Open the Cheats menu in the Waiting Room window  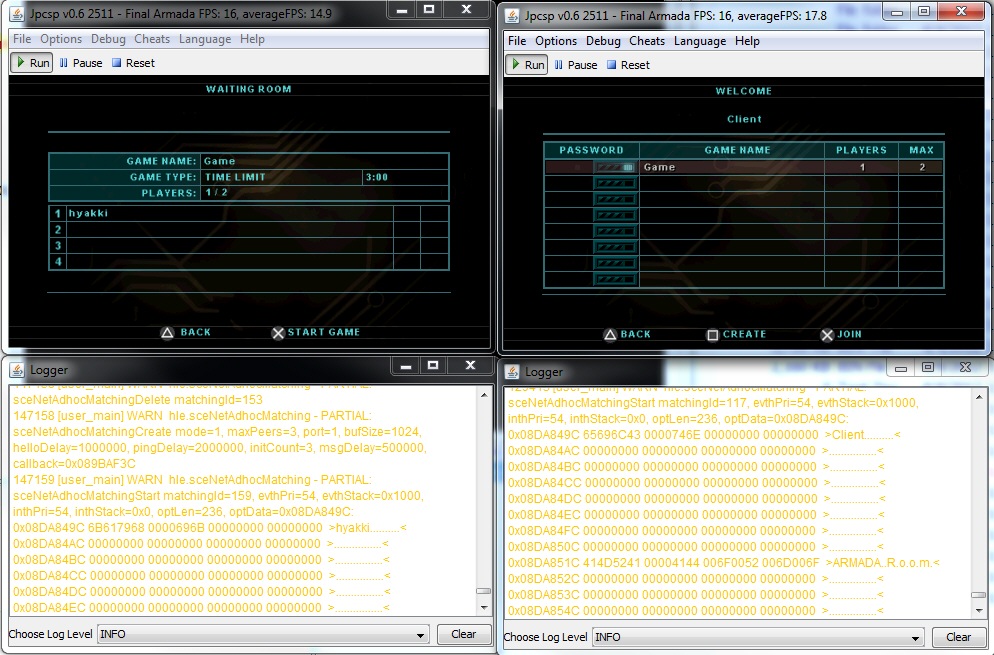pos(152,39)
